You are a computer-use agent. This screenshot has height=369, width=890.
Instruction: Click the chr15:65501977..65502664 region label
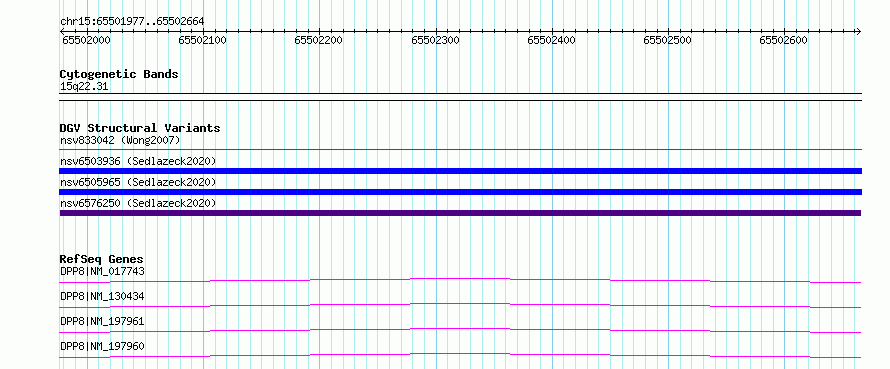point(132,22)
